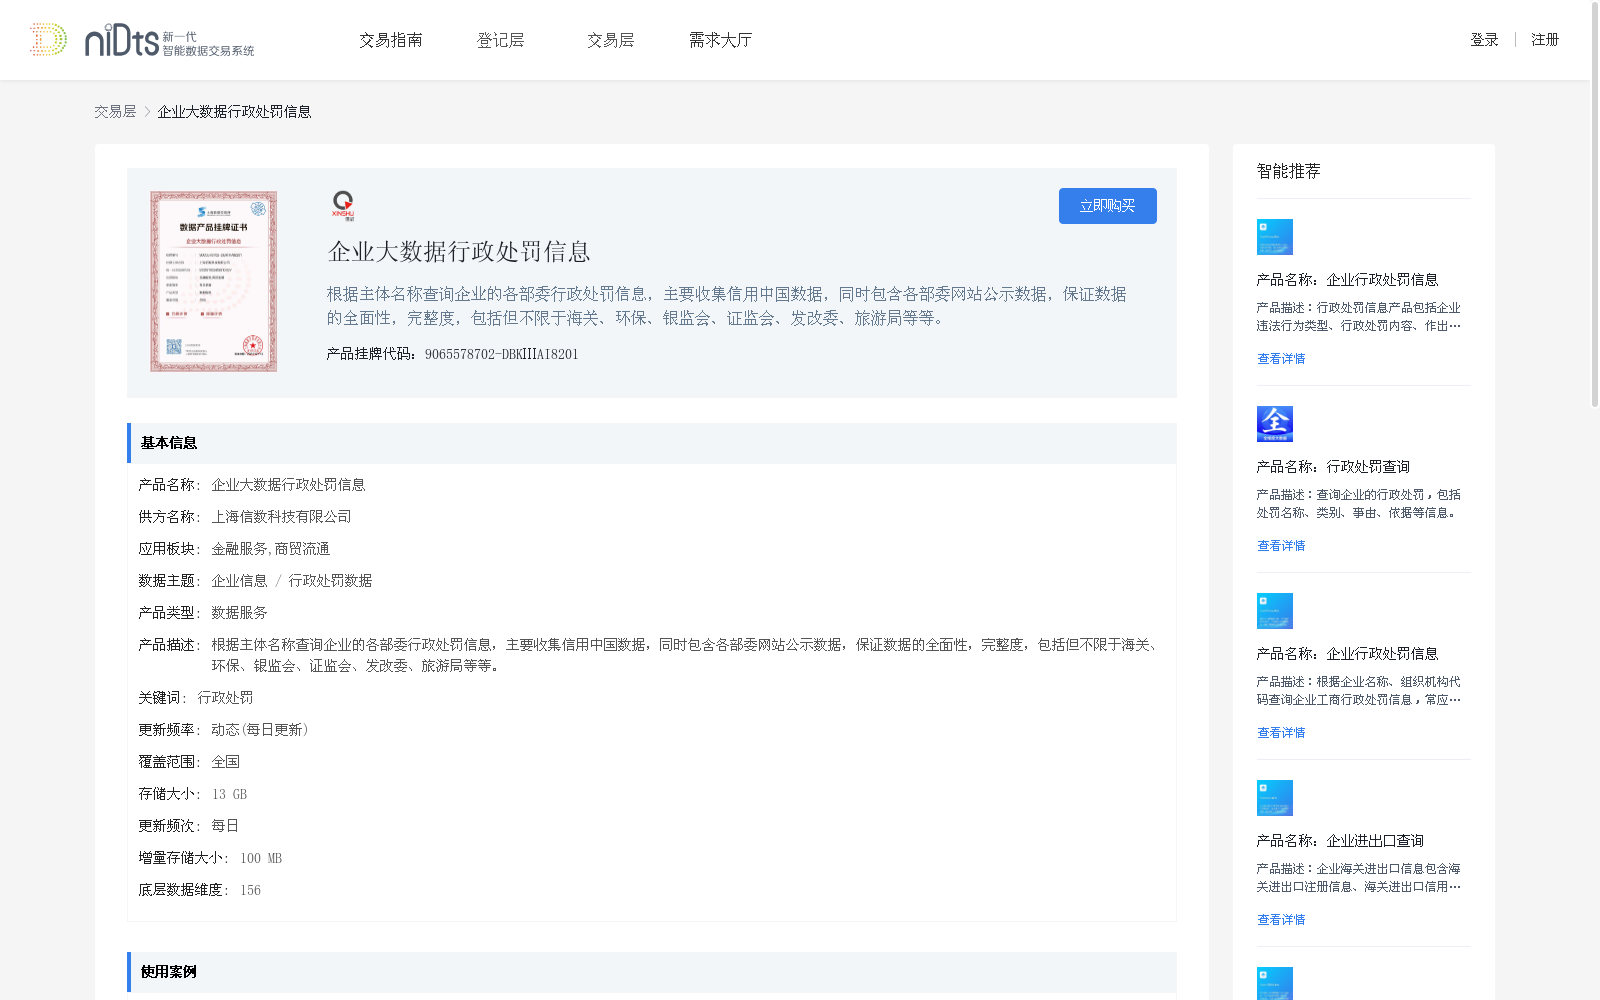Open 企业进出口查询 recommendation title
This screenshot has width=1600, height=1000.
(1375, 841)
